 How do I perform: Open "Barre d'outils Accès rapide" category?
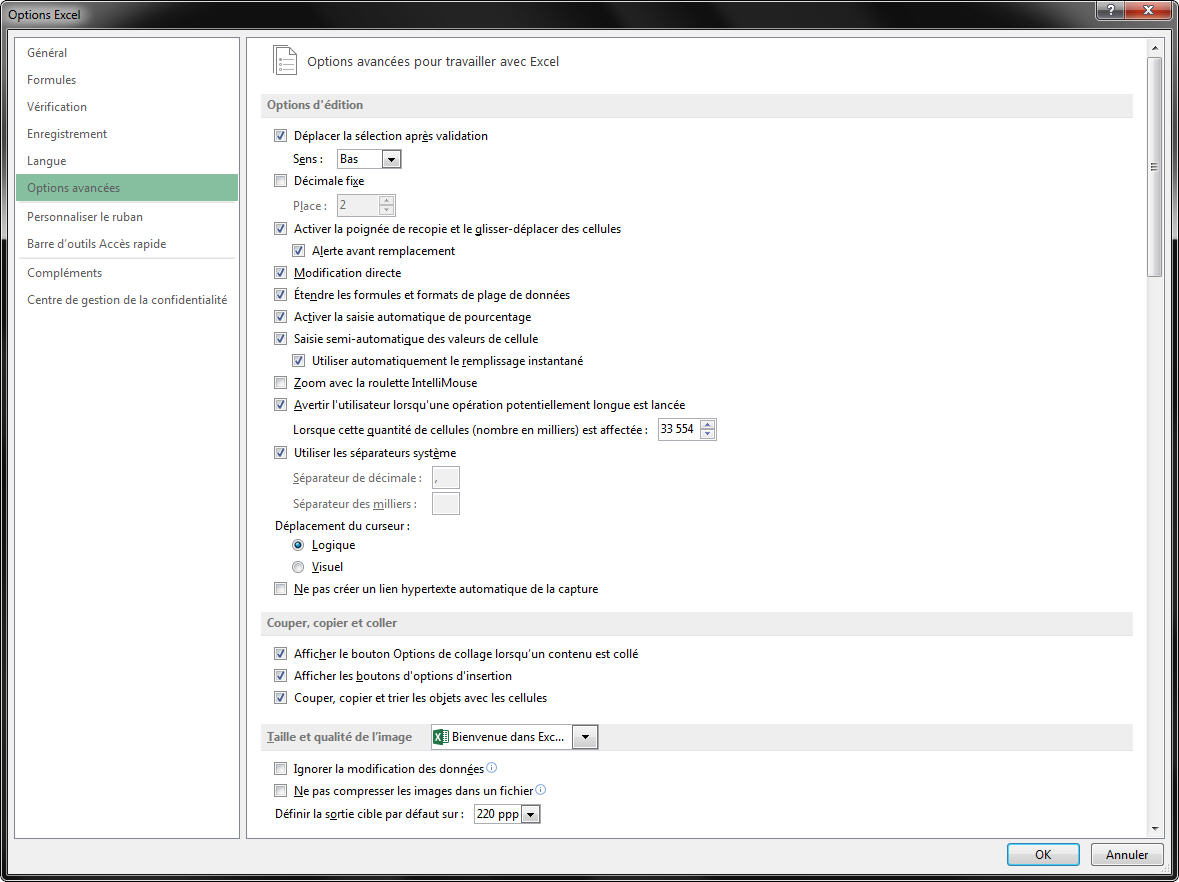tap(126, 244)
